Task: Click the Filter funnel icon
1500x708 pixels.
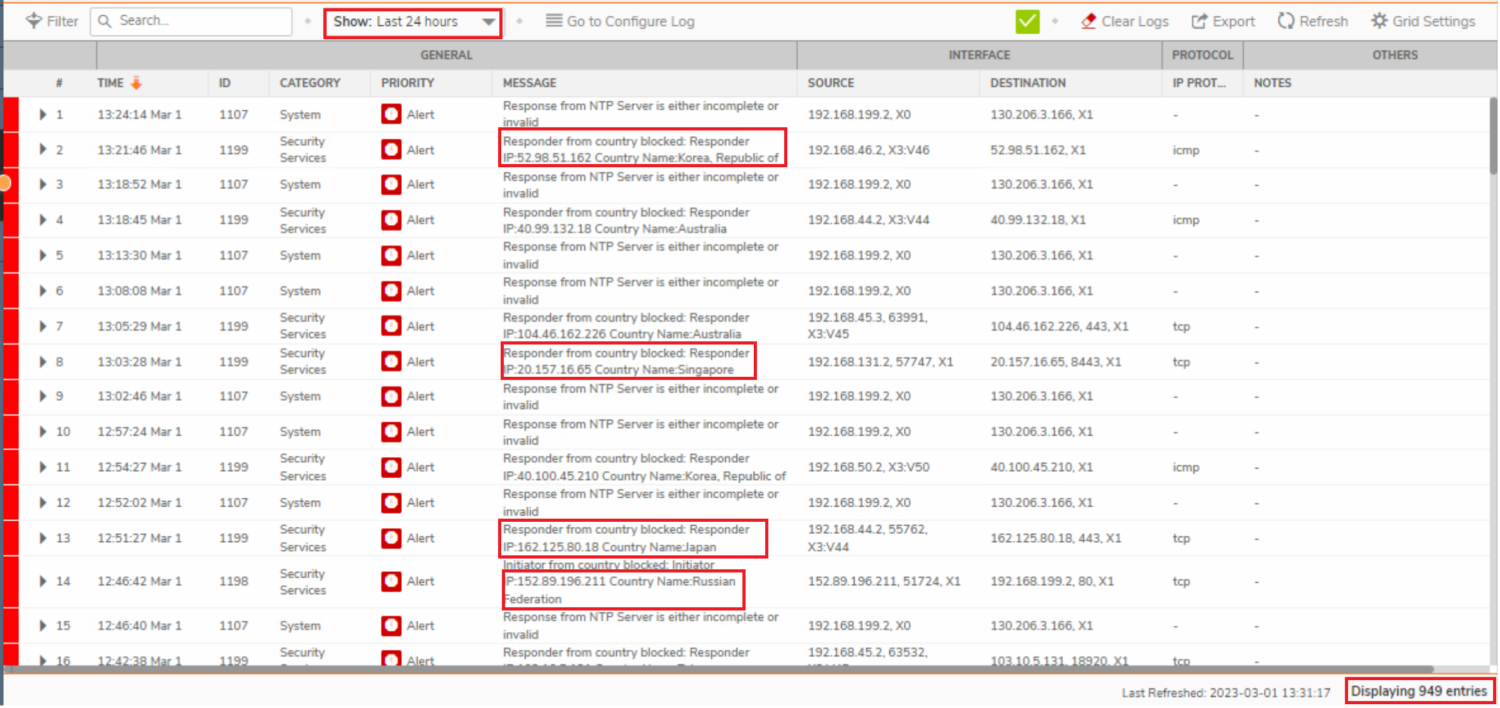Action: coord(34,21)
